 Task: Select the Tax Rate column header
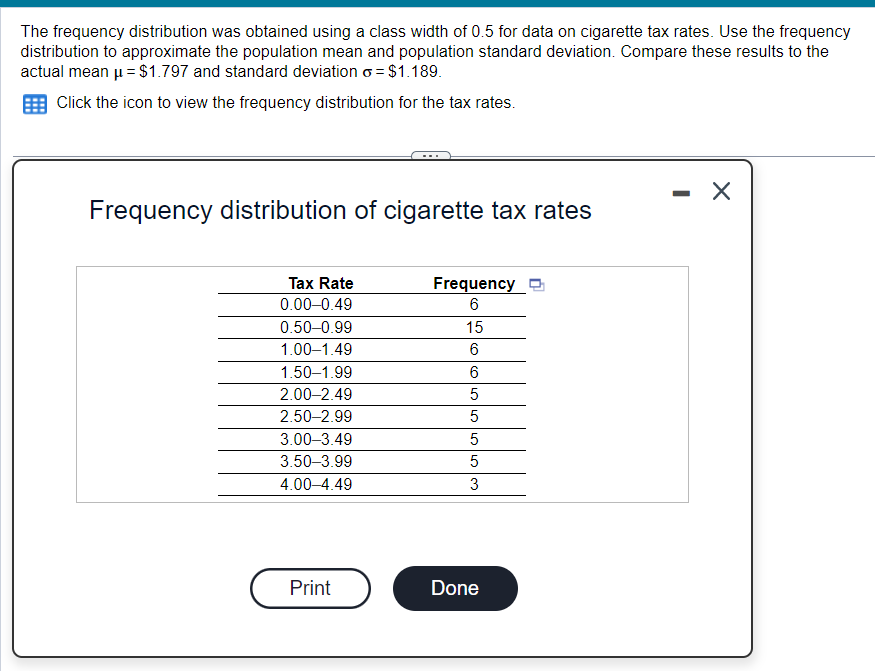click(320, 283)
